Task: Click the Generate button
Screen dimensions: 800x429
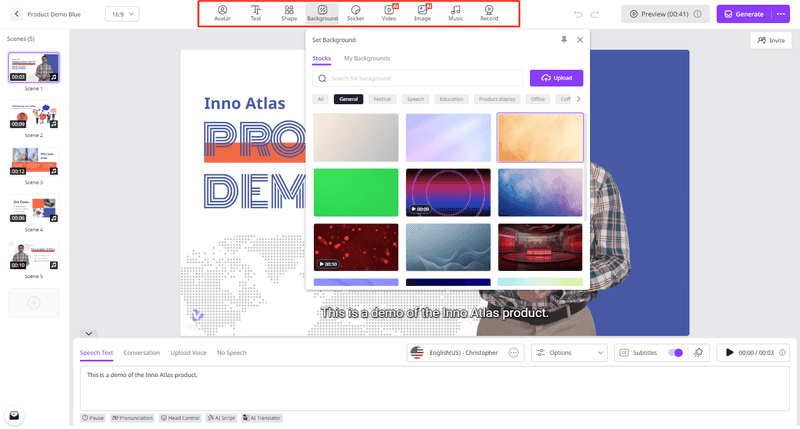Action: (x=744, y=14)
